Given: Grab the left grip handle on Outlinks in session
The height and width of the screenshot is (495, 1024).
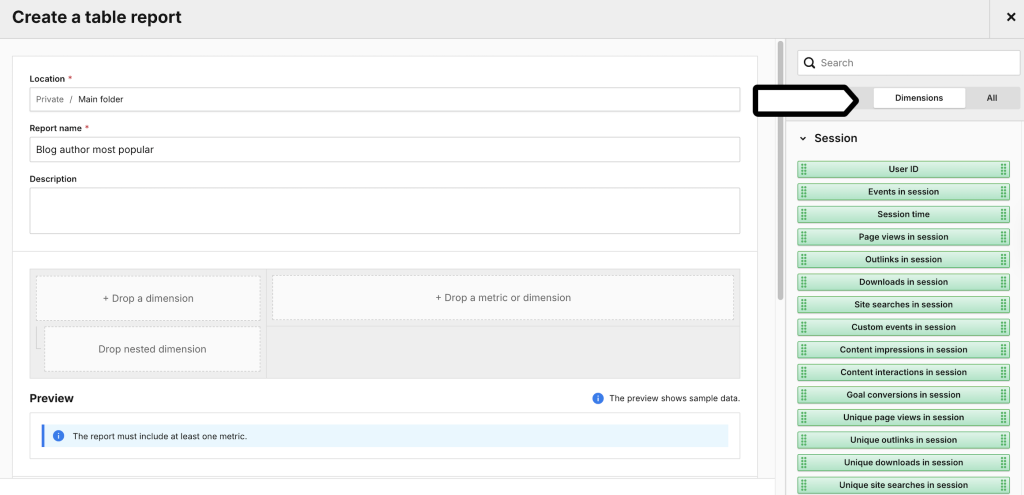Looking at the screenshot, I should coord(804,259).
